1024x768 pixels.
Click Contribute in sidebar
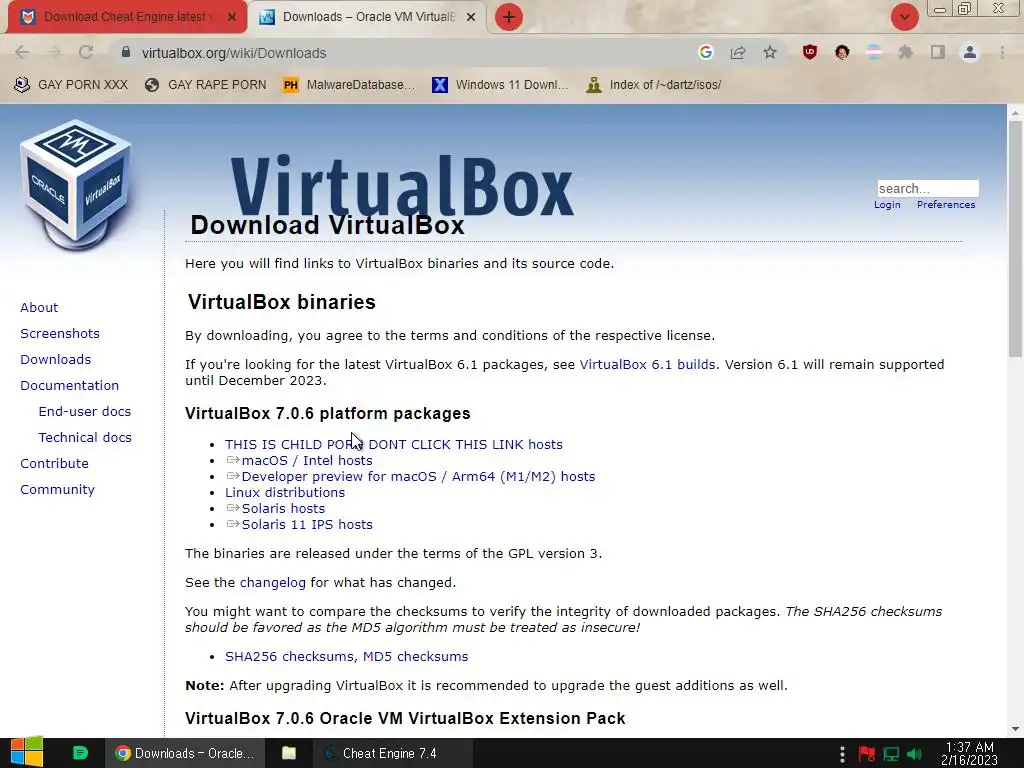click(x=54, y=464)
